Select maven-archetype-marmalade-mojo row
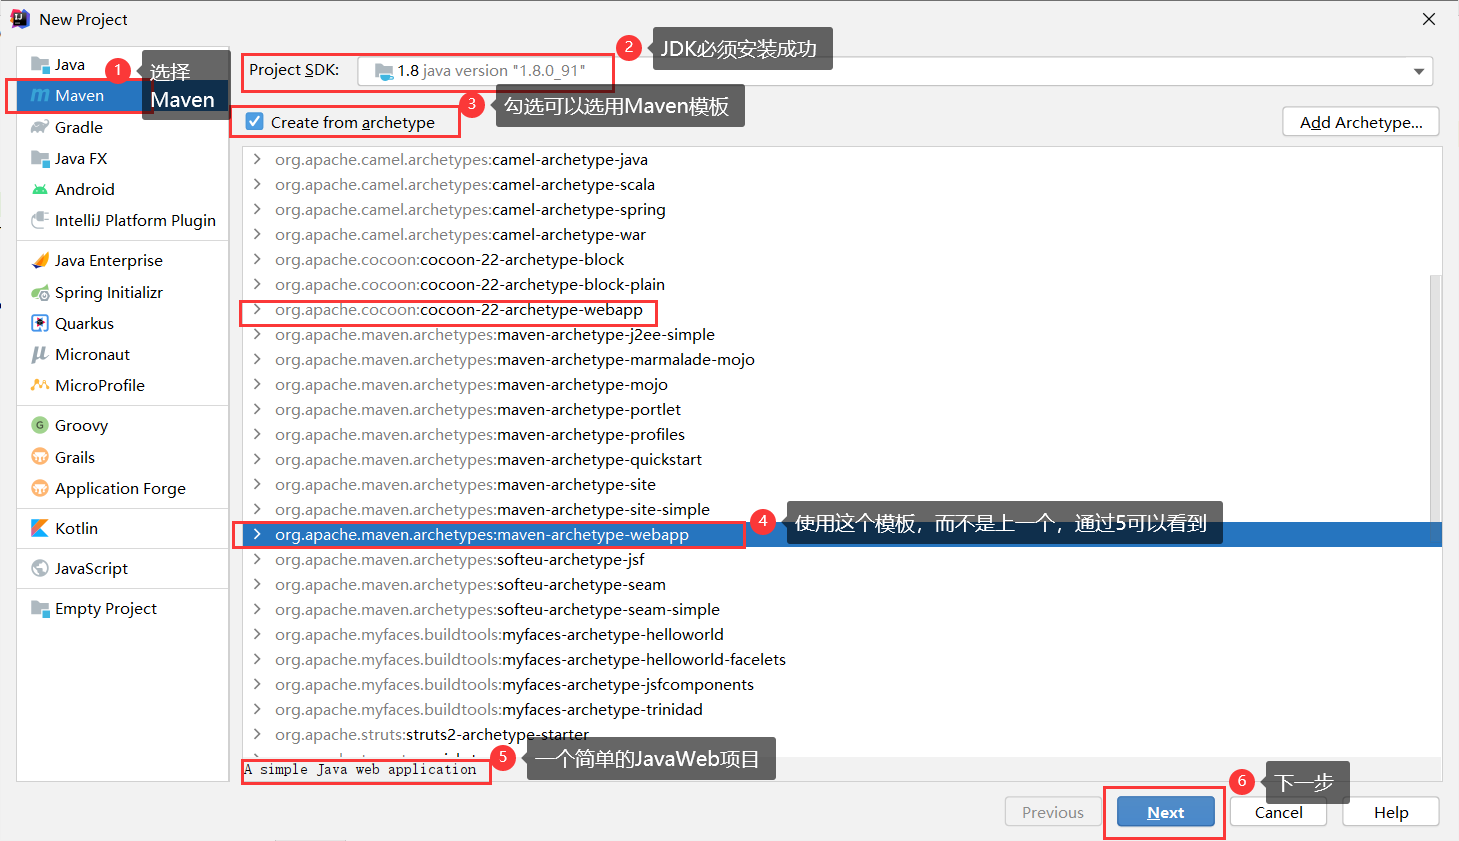The width and height of the screenshot is (1459, 841). (x=842, y=359)
